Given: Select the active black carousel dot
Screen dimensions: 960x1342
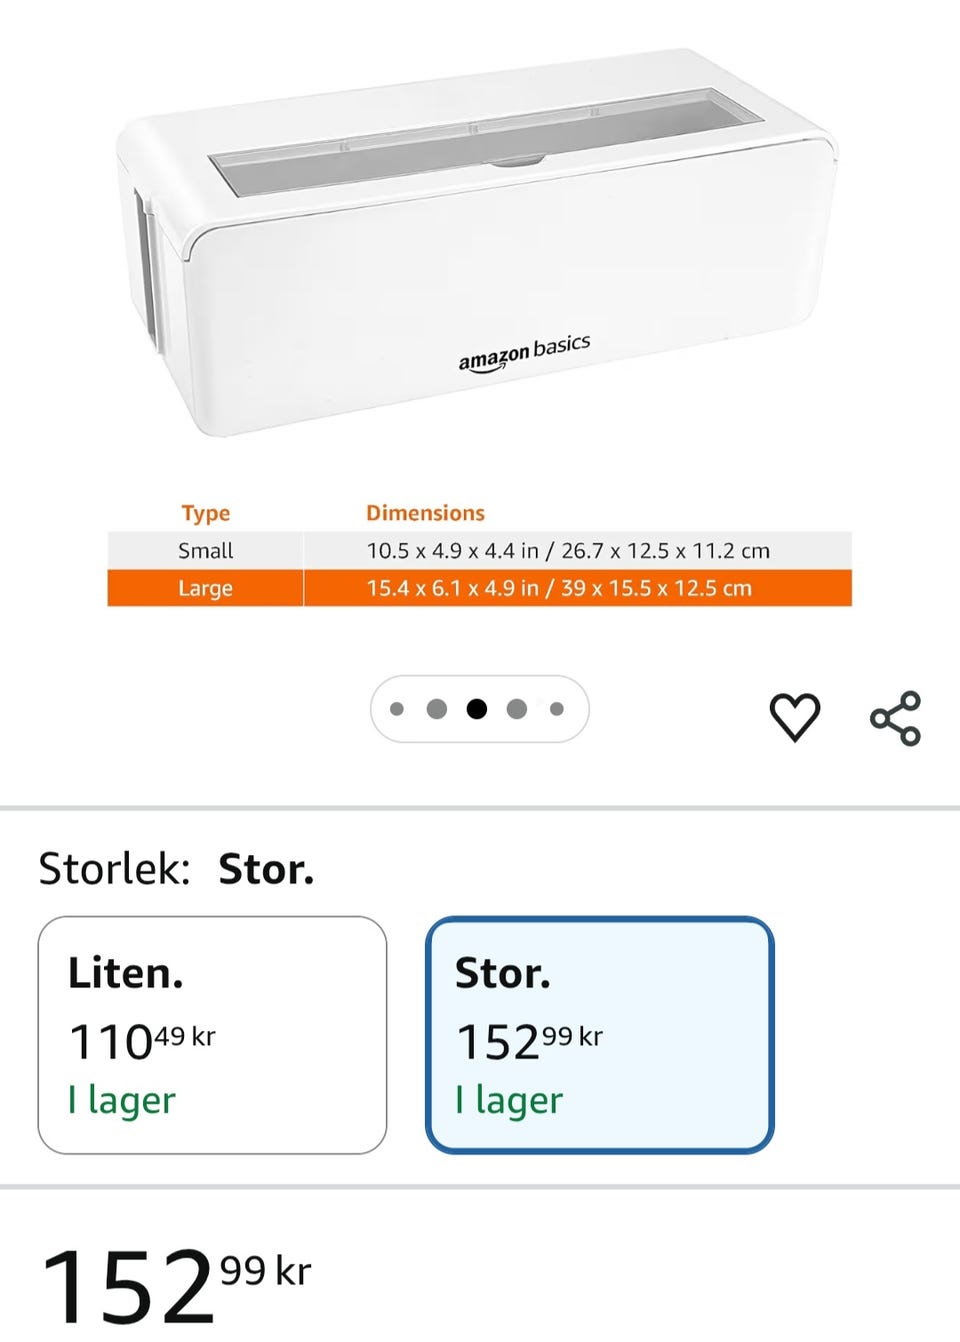Looking at the screenshot, I should point(477,709).
